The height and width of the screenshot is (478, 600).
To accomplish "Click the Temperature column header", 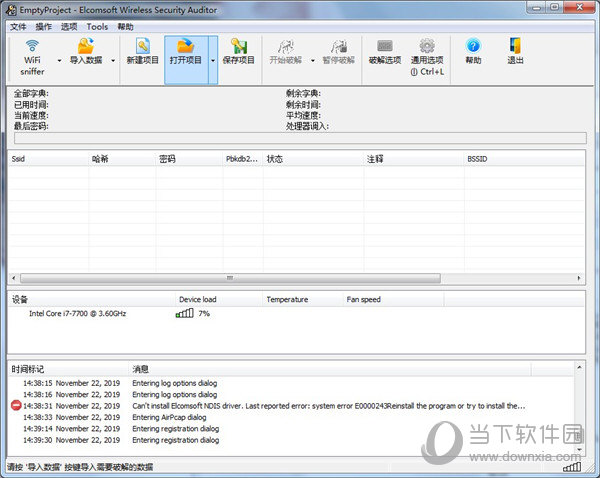I will pos(303,300).
